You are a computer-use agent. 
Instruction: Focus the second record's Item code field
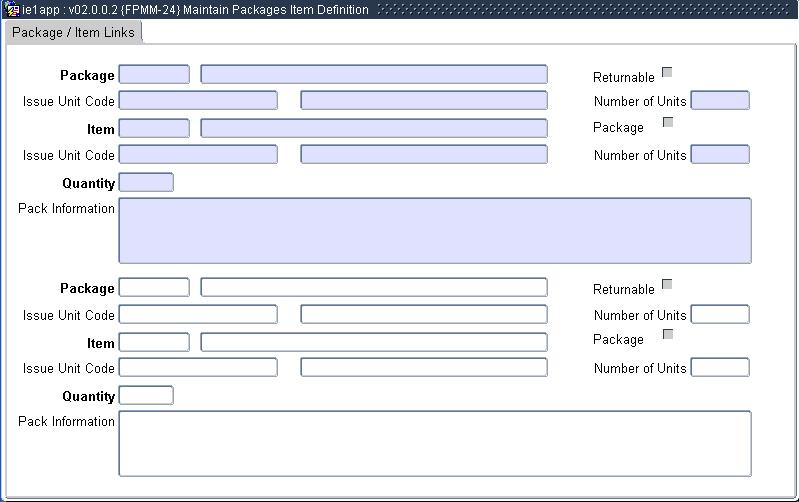point(154,342)
